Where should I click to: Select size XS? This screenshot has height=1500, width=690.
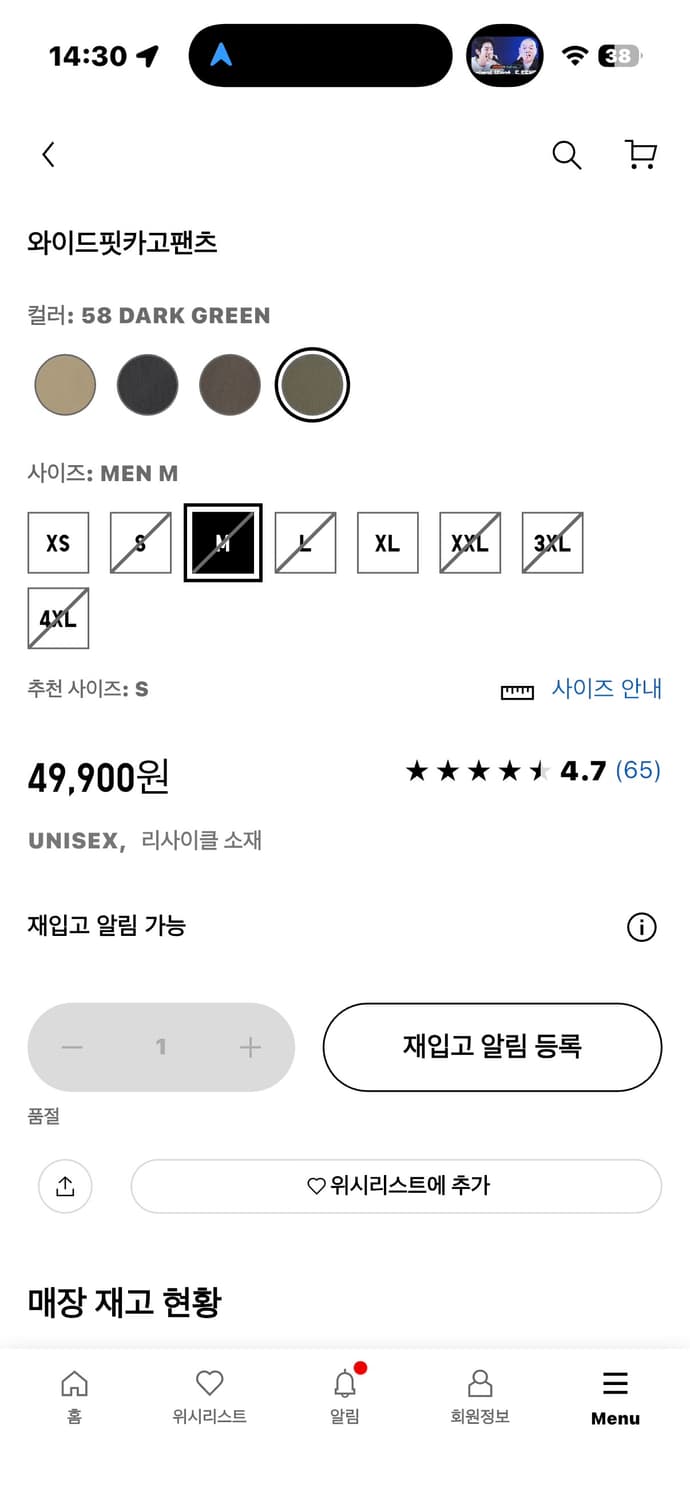58,542
